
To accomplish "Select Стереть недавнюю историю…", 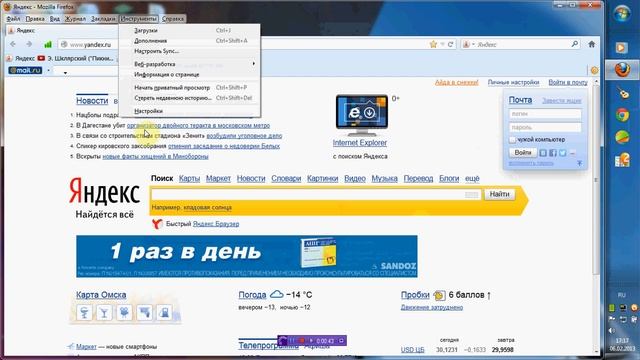I will click(x=189, y=98).
